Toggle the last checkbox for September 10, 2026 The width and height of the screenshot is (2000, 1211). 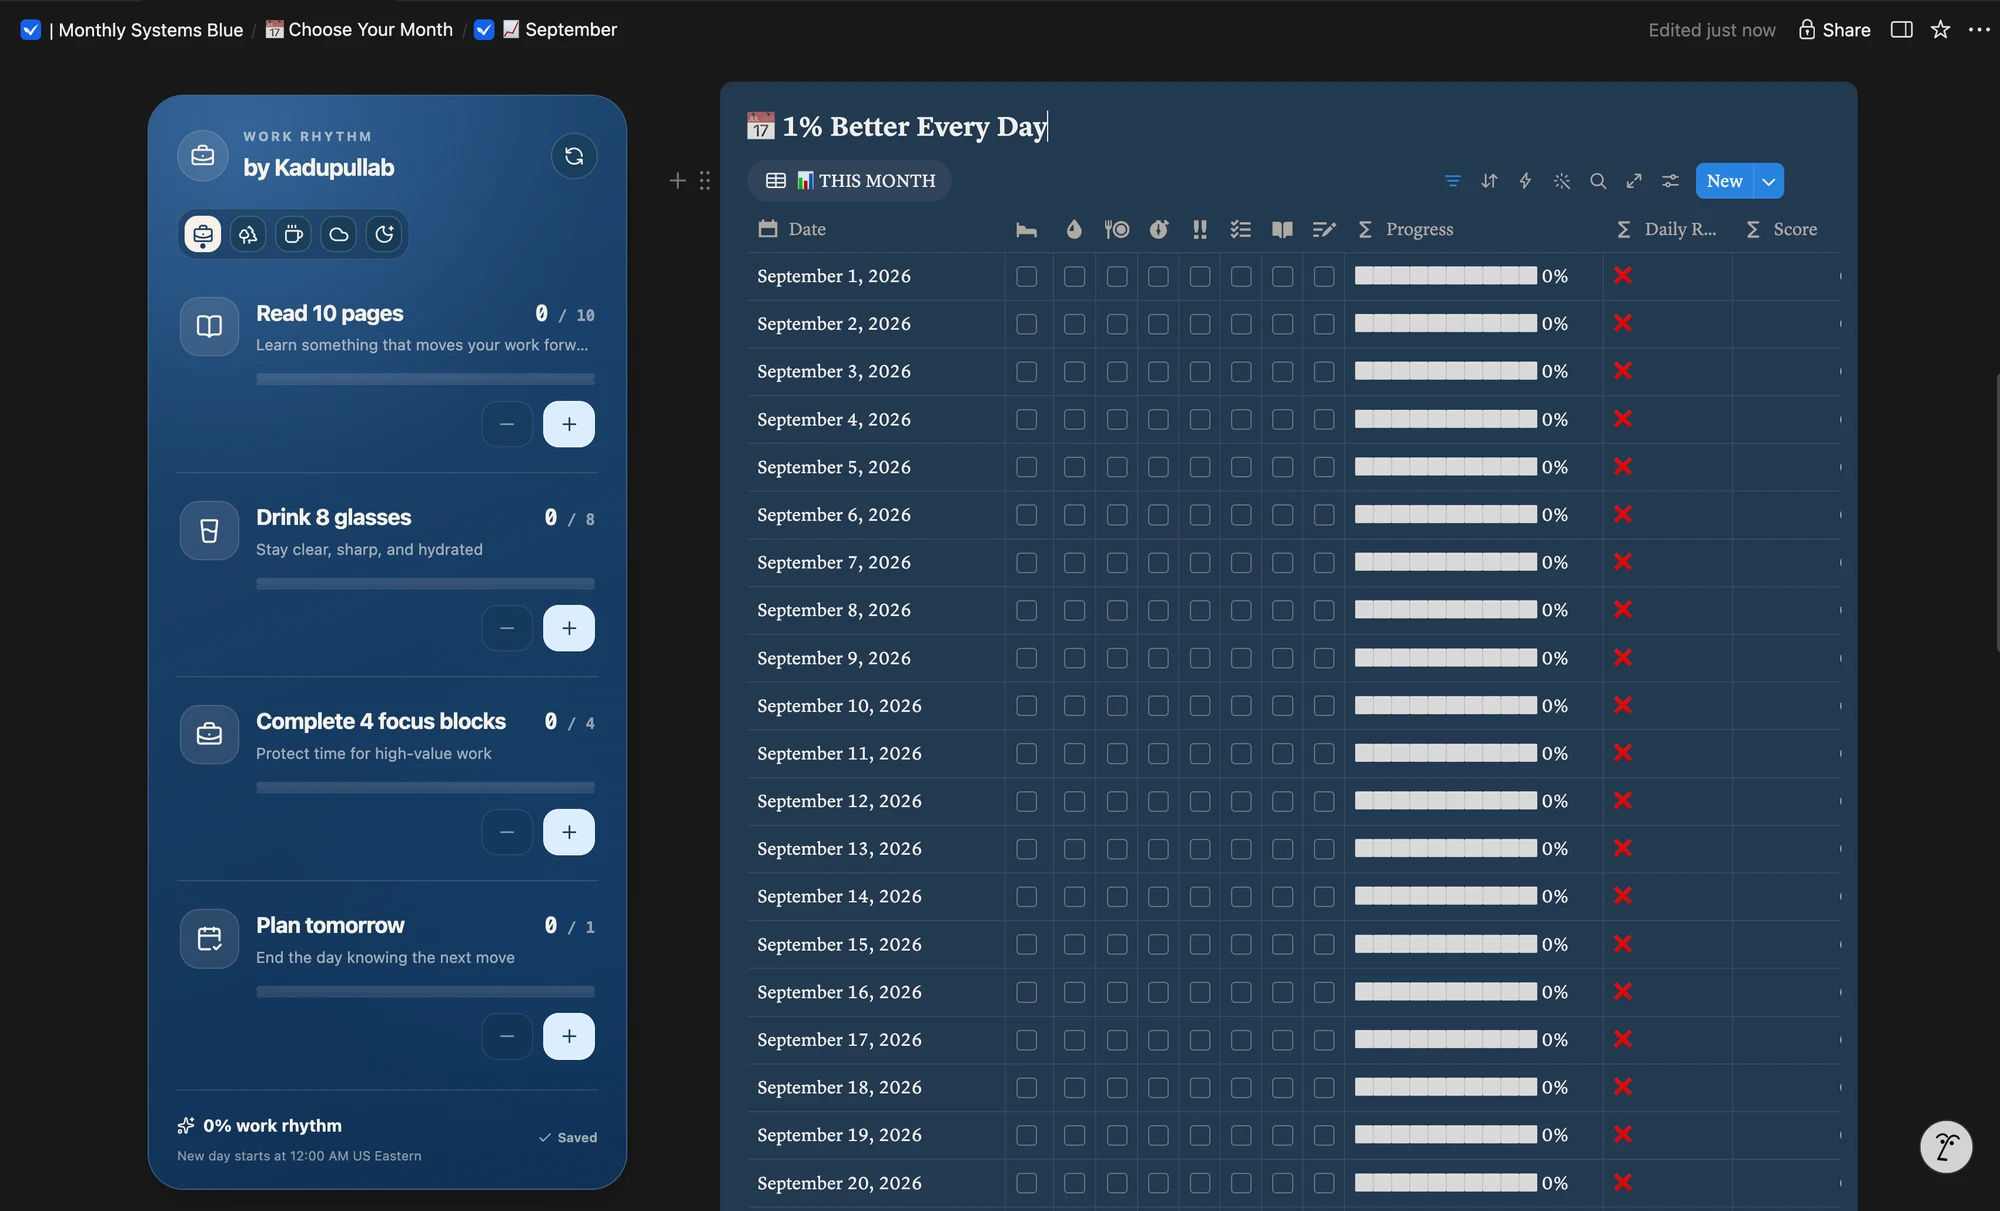[1324, 706]
